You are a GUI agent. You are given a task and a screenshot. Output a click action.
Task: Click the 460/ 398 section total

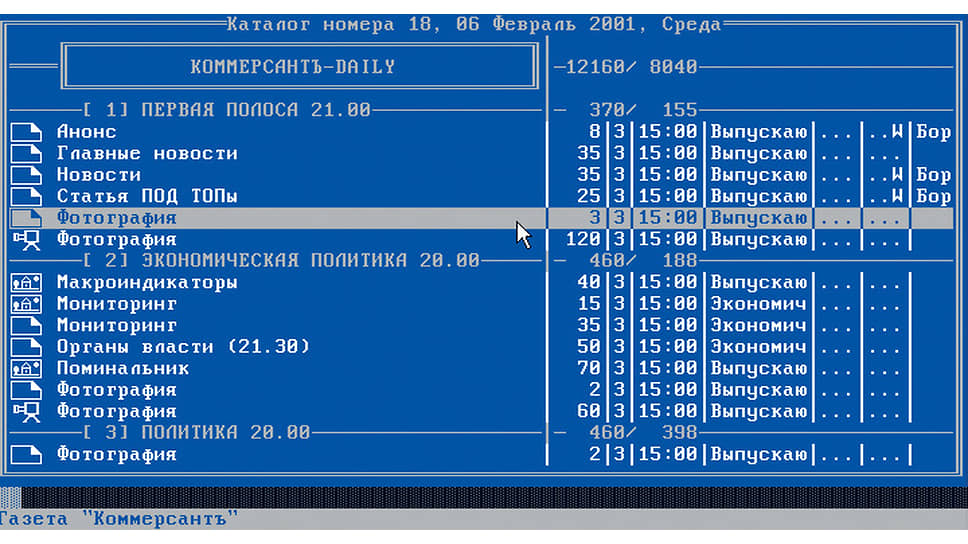click(643, 433)
